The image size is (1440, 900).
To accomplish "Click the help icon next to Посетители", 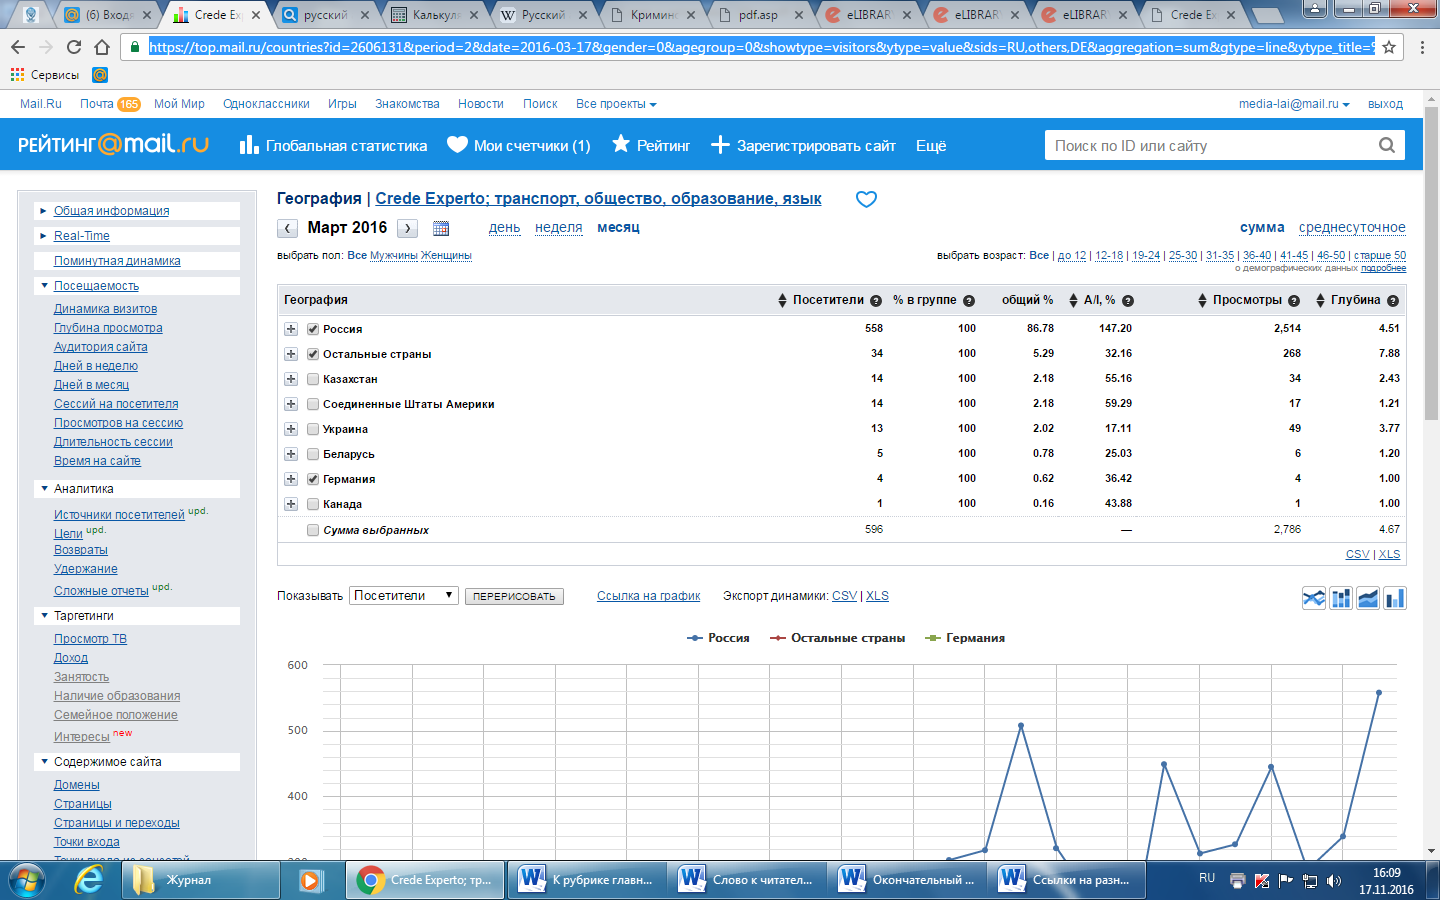I will 876,301.
